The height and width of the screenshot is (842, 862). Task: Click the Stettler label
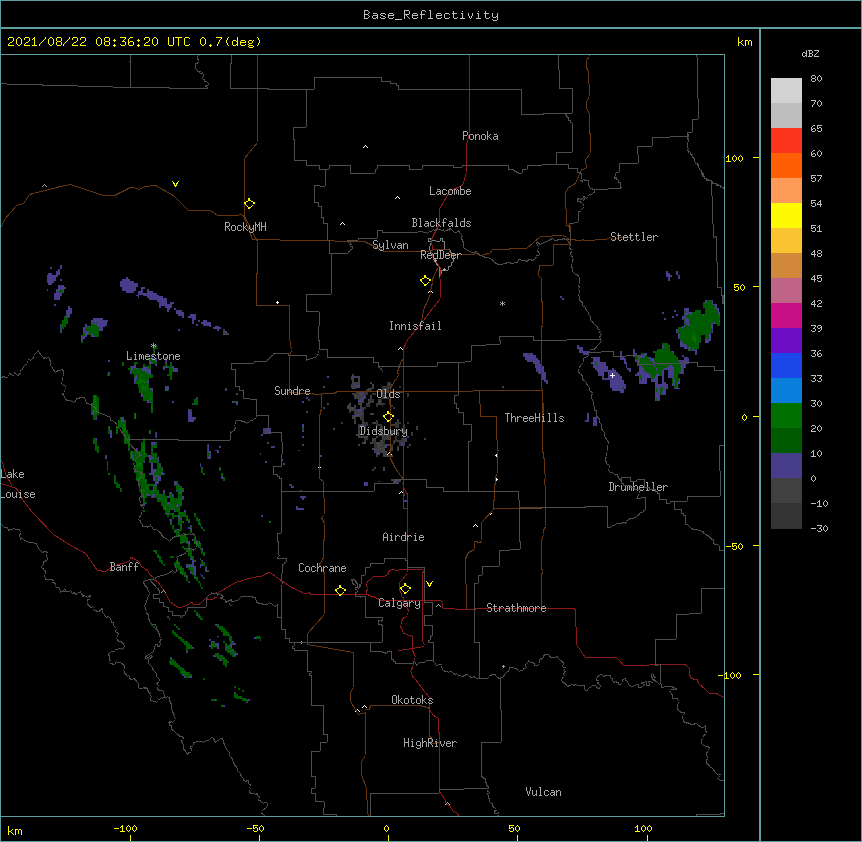point(634,237)
